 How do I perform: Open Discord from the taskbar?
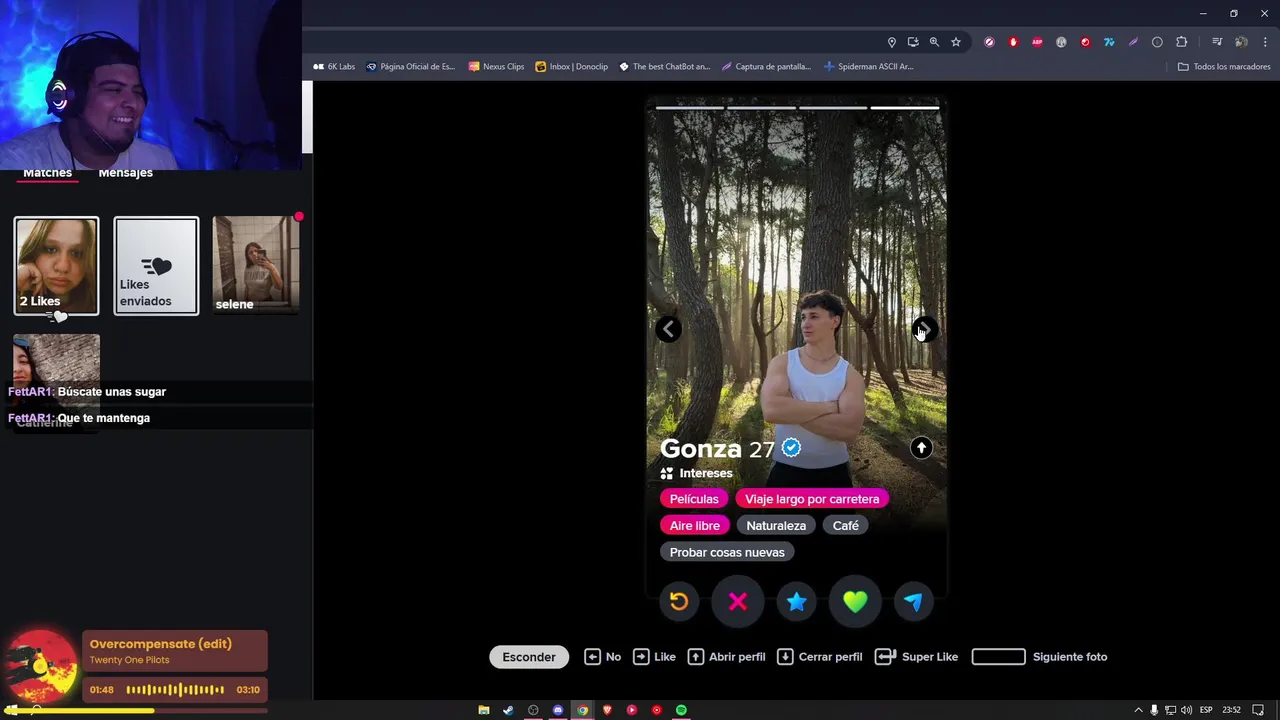pos(558,710)
